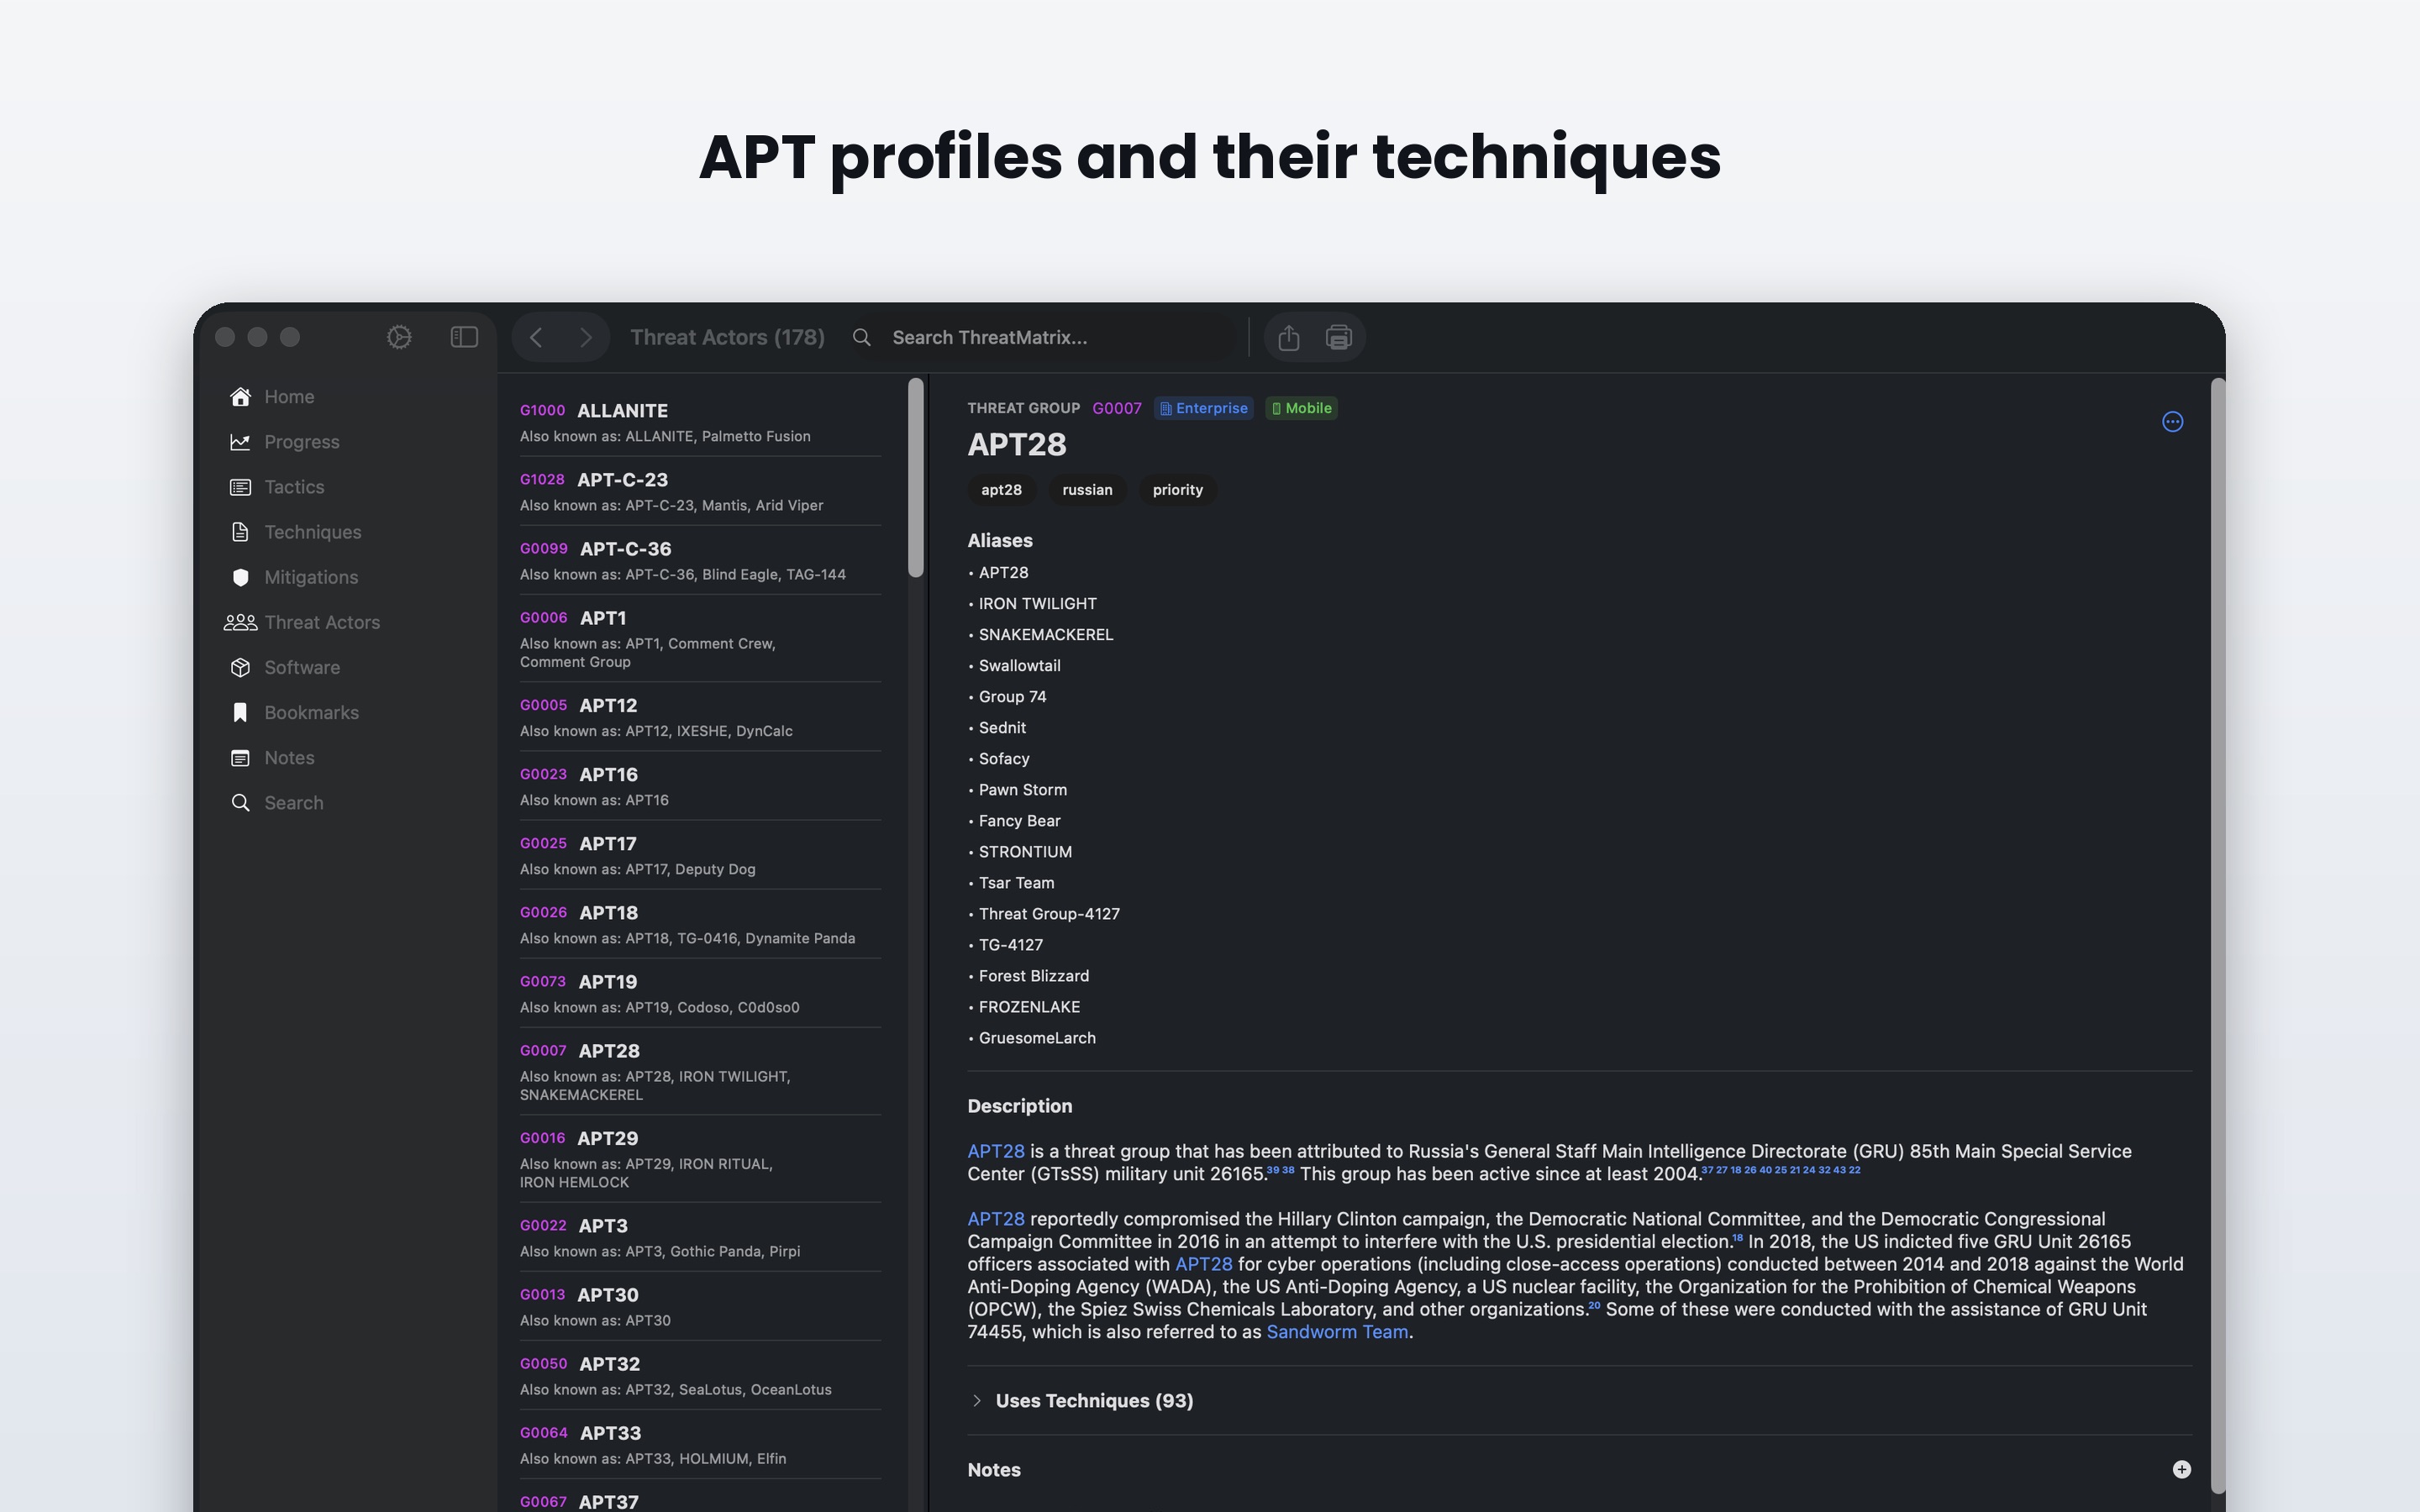Open Progress in the sidebar

click(302, 442)
